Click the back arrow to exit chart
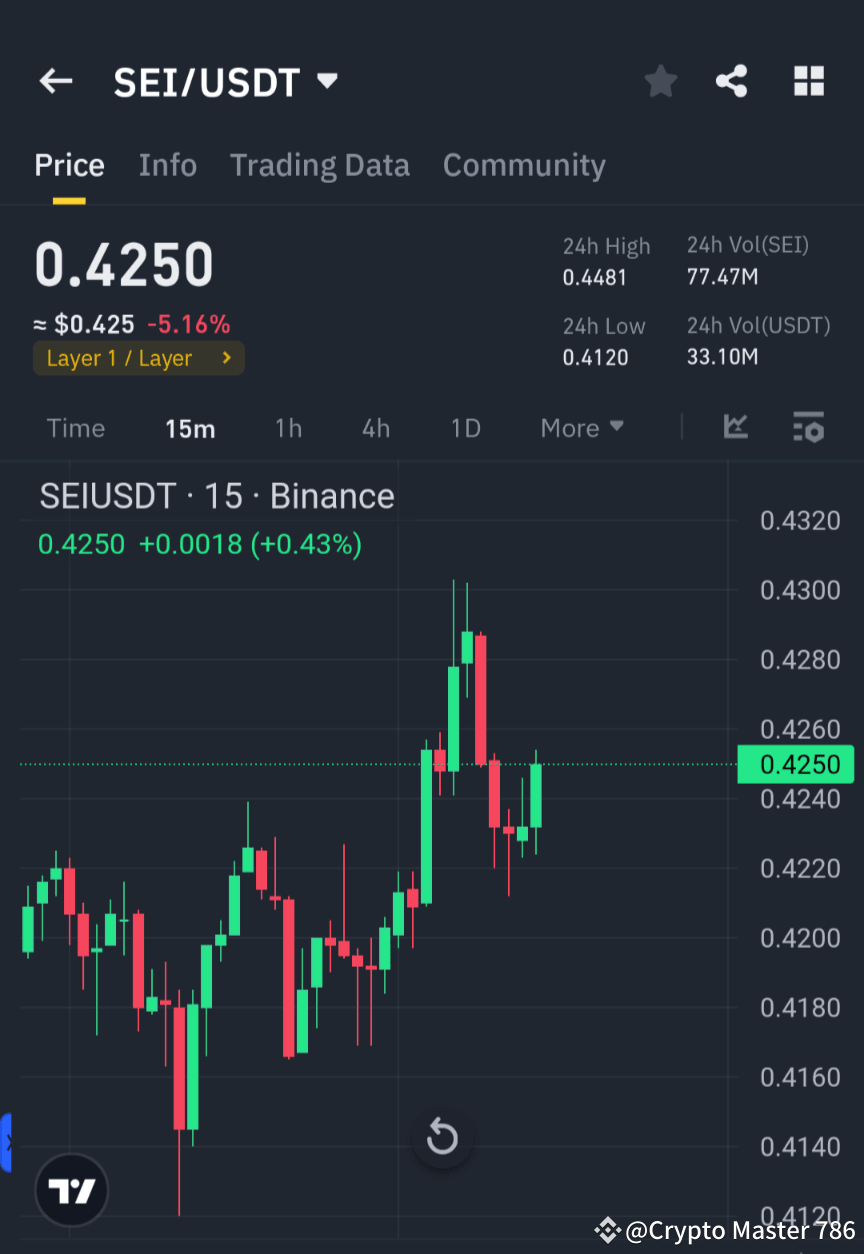864x1254 pixels. [55, 81]
